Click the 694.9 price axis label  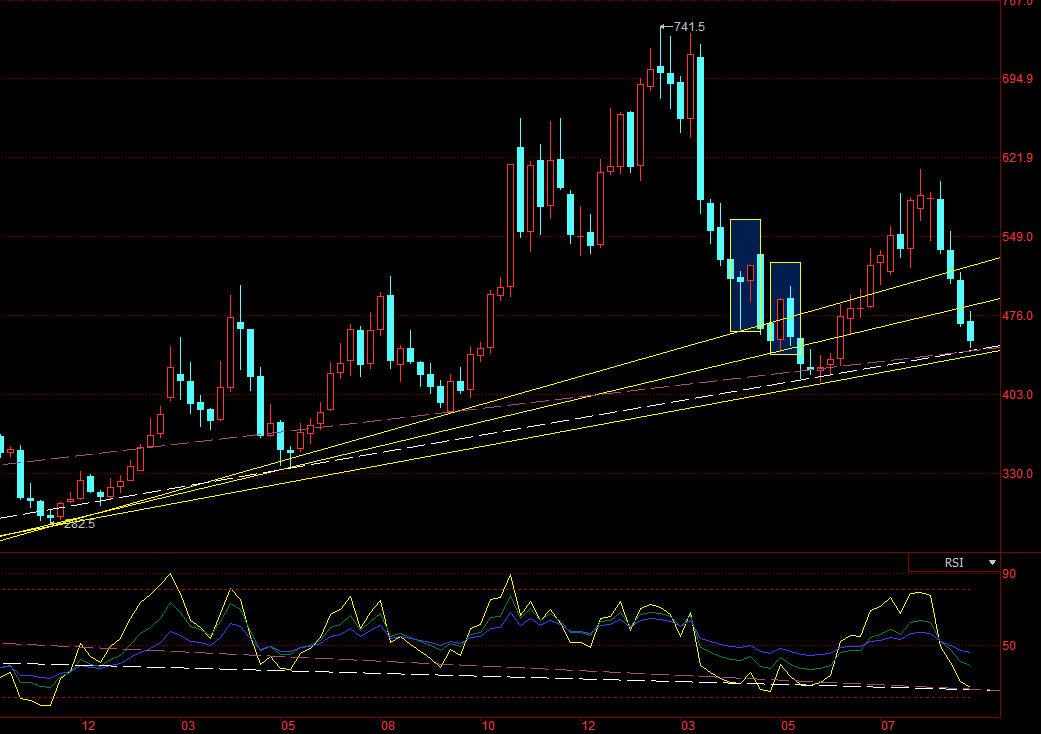click(x=1017, y=78)
